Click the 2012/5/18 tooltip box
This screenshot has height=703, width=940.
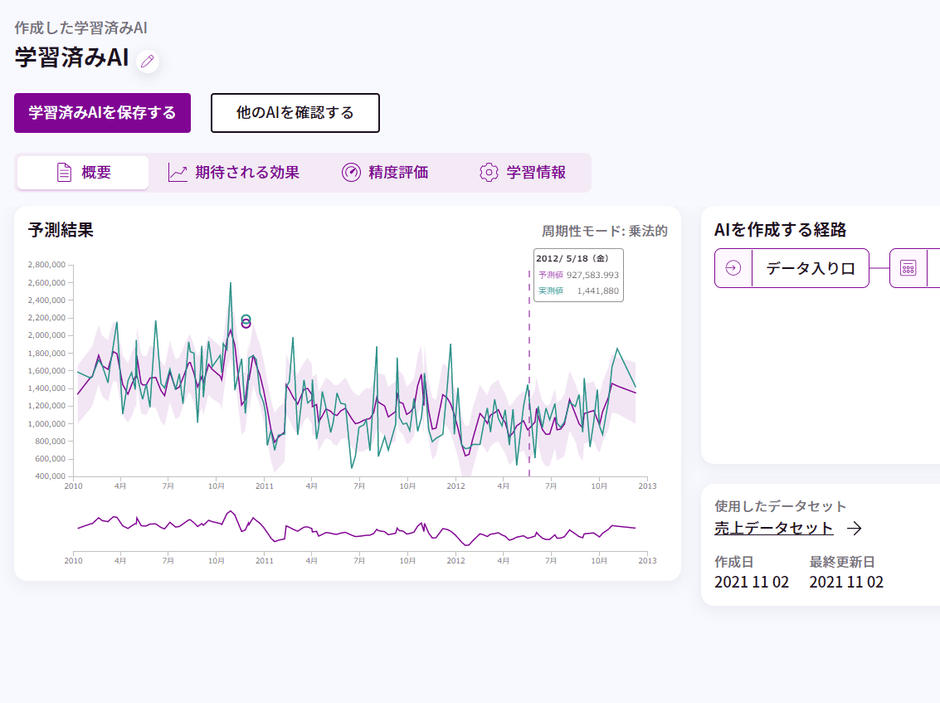[578, 275]
